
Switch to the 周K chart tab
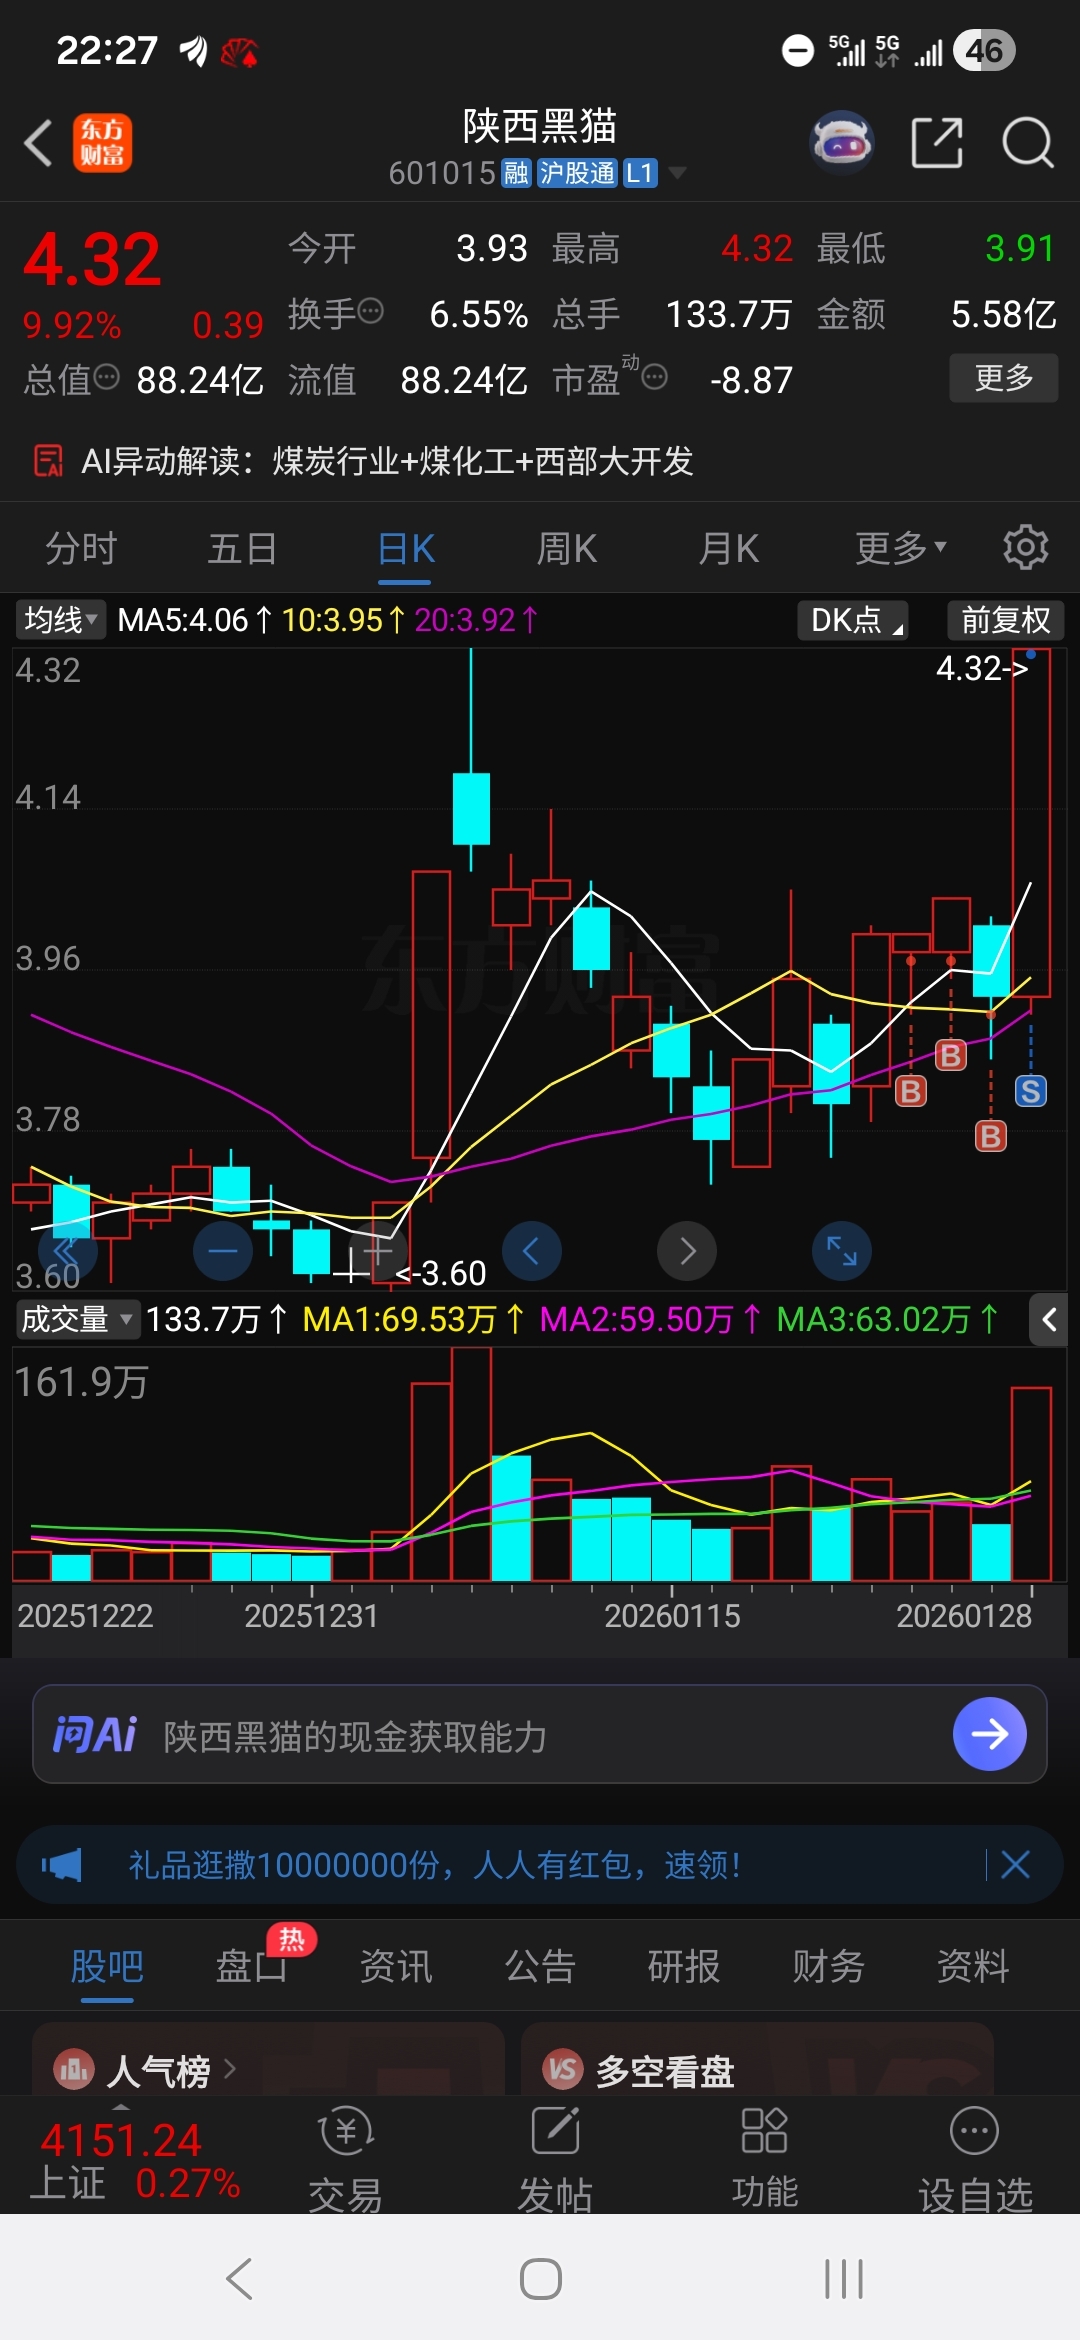coord(567,548)
